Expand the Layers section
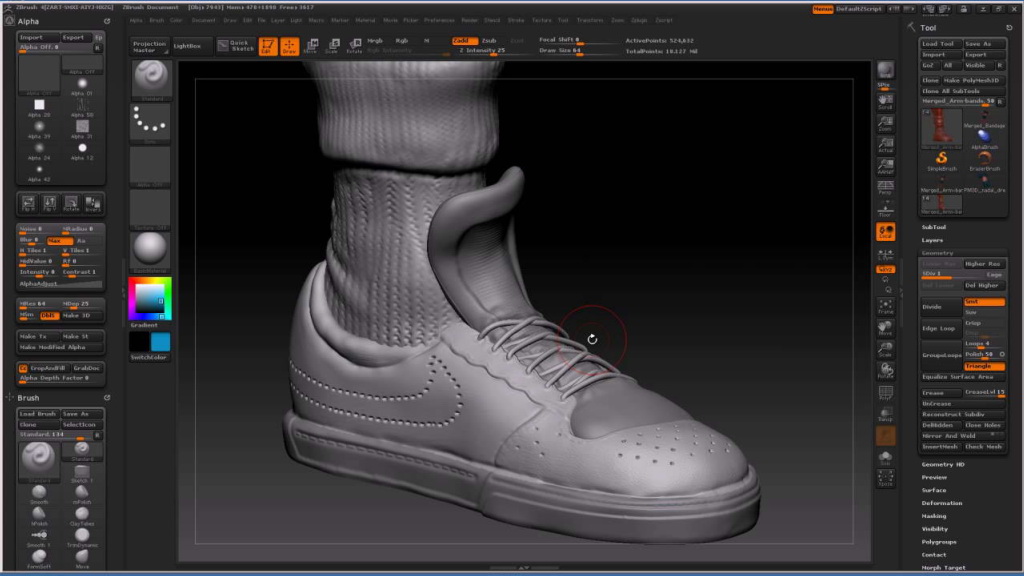Screen dimensions: 1024x576 point(933,240)
